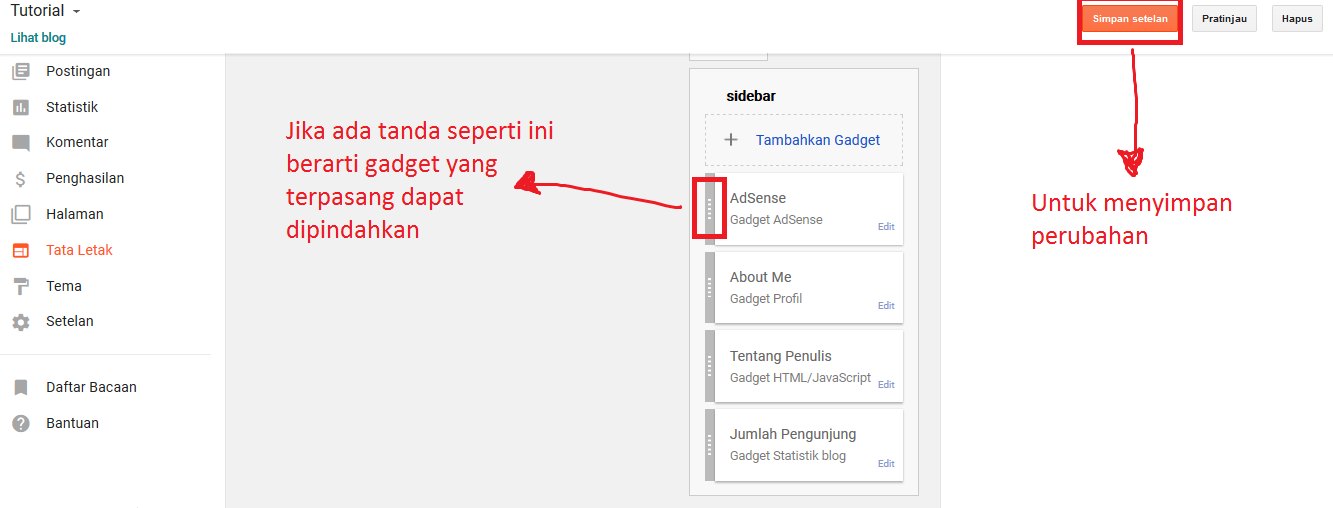
Task: Click the Gadget AdSense subtitle text
Action: 776,219
